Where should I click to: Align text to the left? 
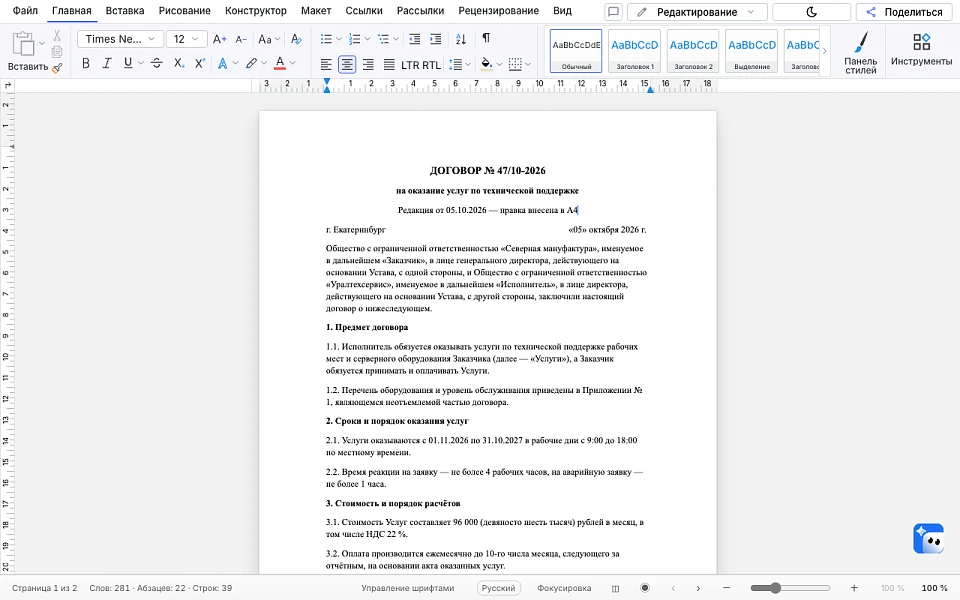pyautogui.click(x=326, y=64)
